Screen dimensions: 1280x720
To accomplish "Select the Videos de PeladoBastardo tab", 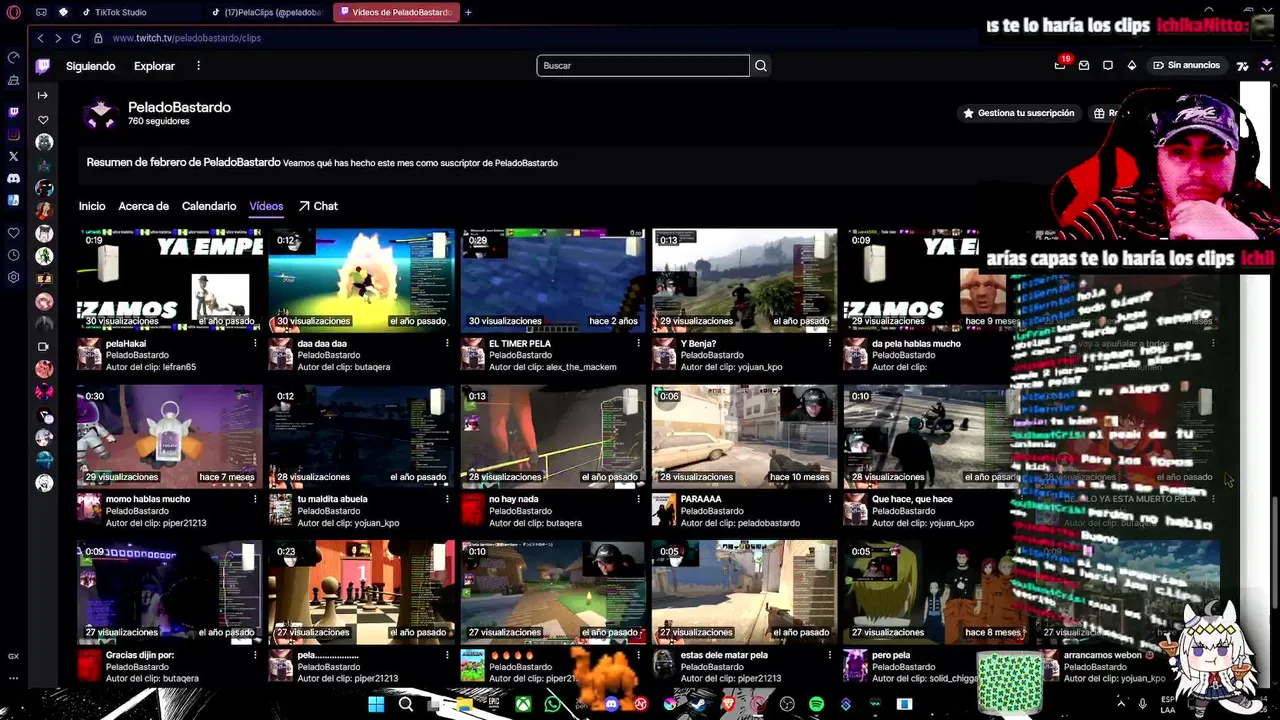I will (396, 12).
